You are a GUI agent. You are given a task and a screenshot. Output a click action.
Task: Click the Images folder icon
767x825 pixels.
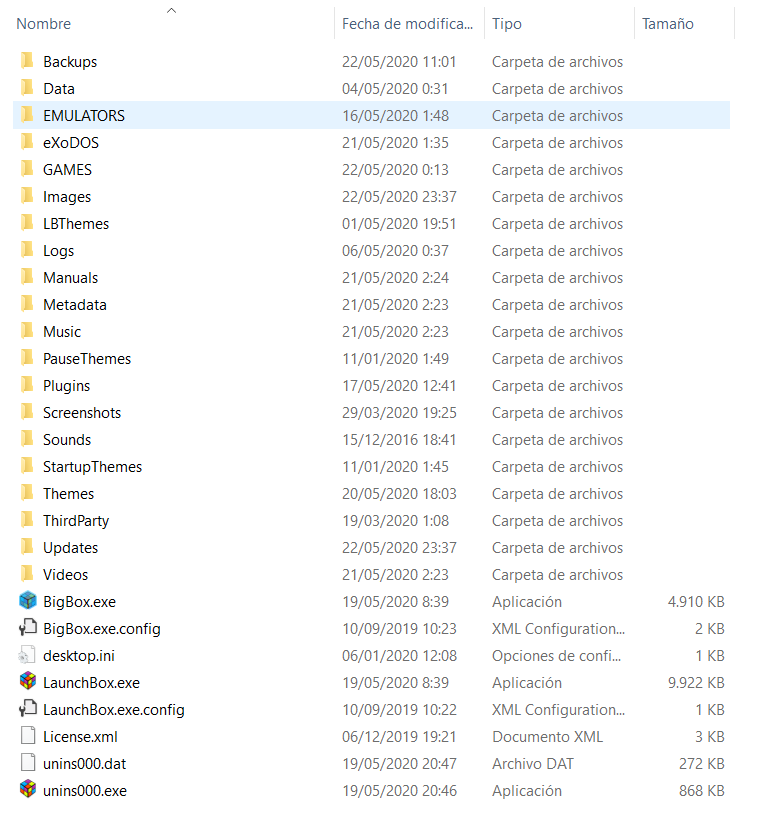click(x=27, y=195)
